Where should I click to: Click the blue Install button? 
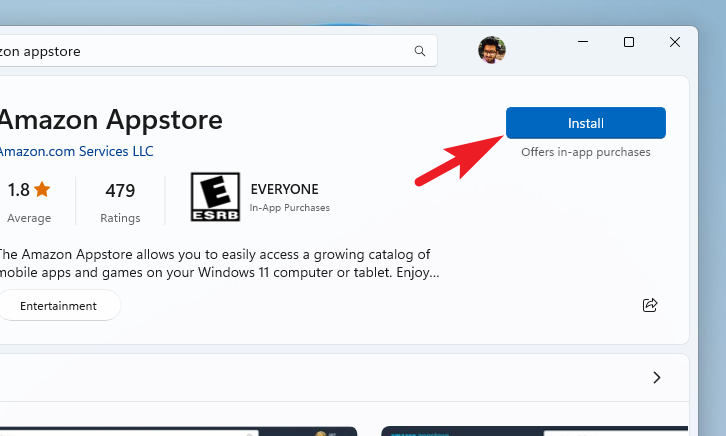(586, 123)
